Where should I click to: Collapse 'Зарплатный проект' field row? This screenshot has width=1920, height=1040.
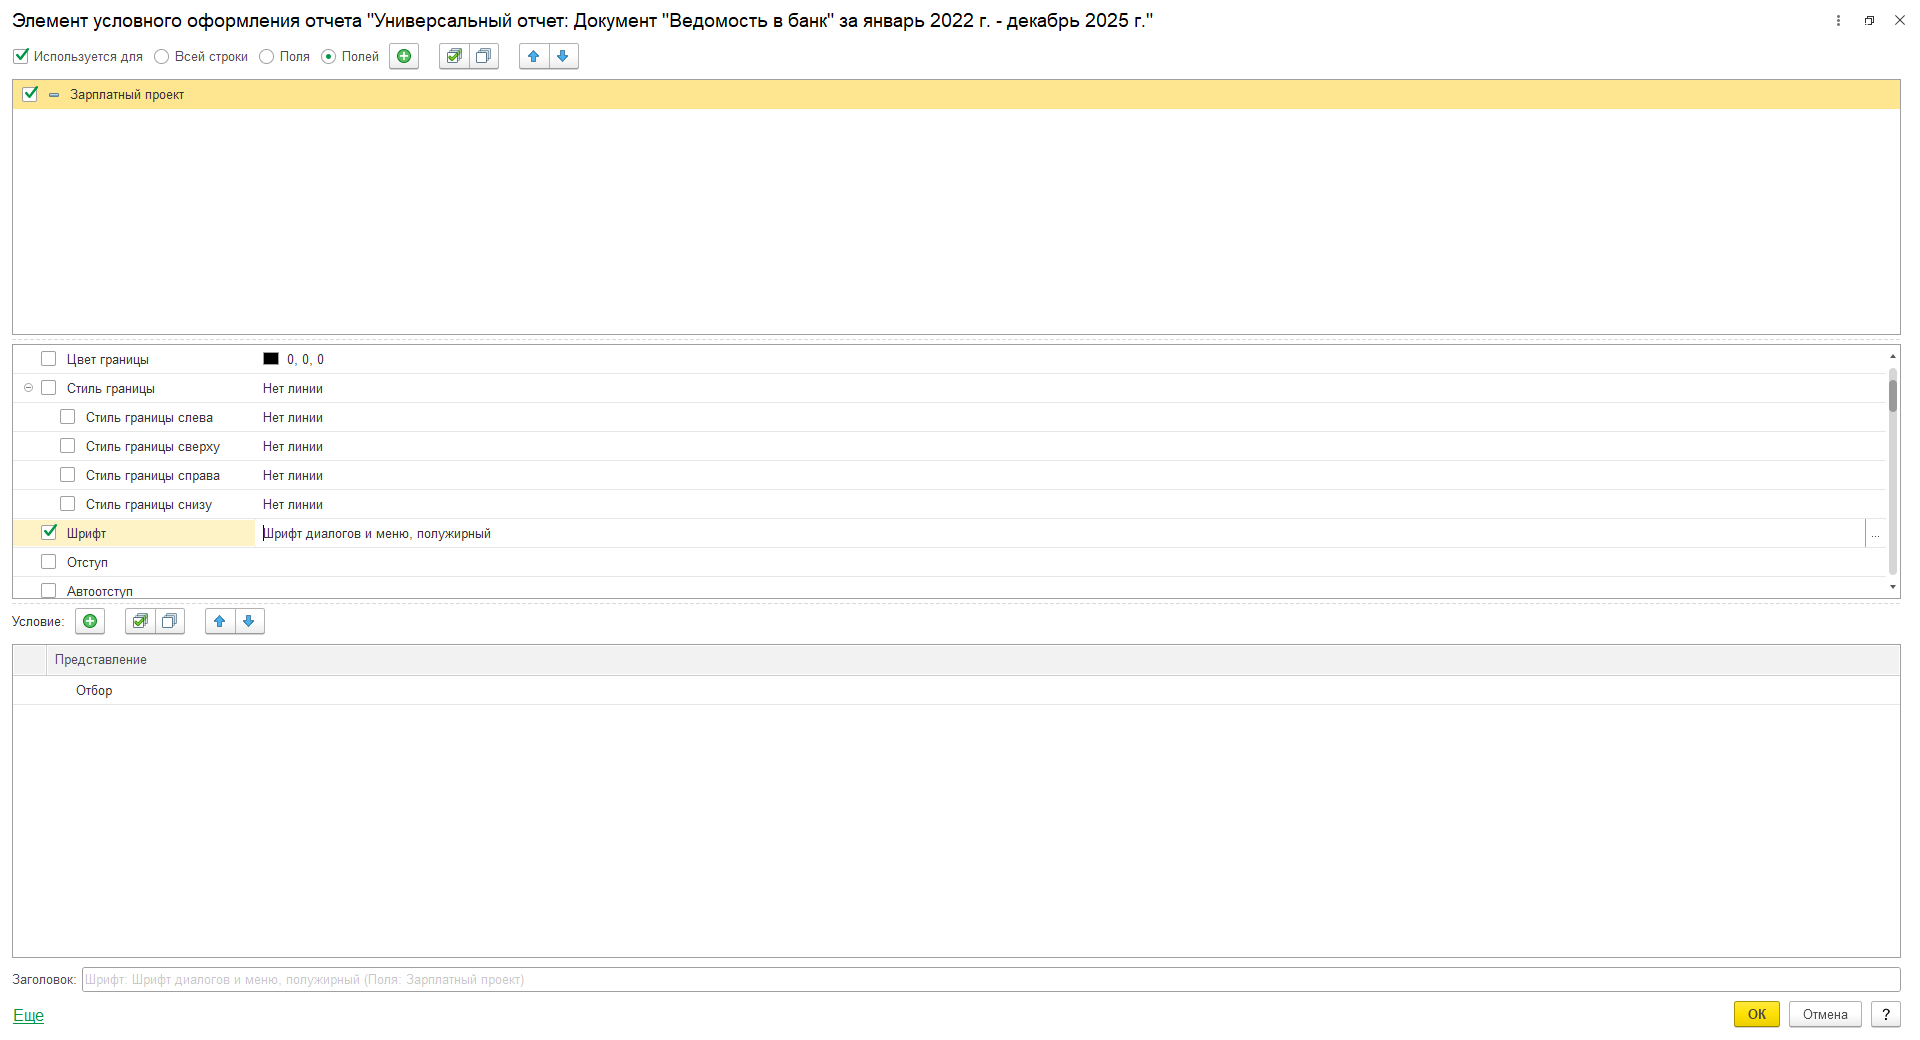pyautogui.click(x=54, y=95)
